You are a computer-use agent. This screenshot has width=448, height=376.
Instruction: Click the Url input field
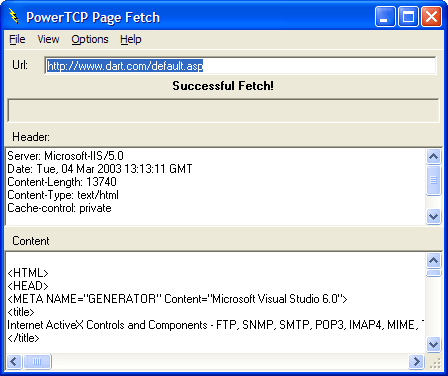(x=240, y=66)
